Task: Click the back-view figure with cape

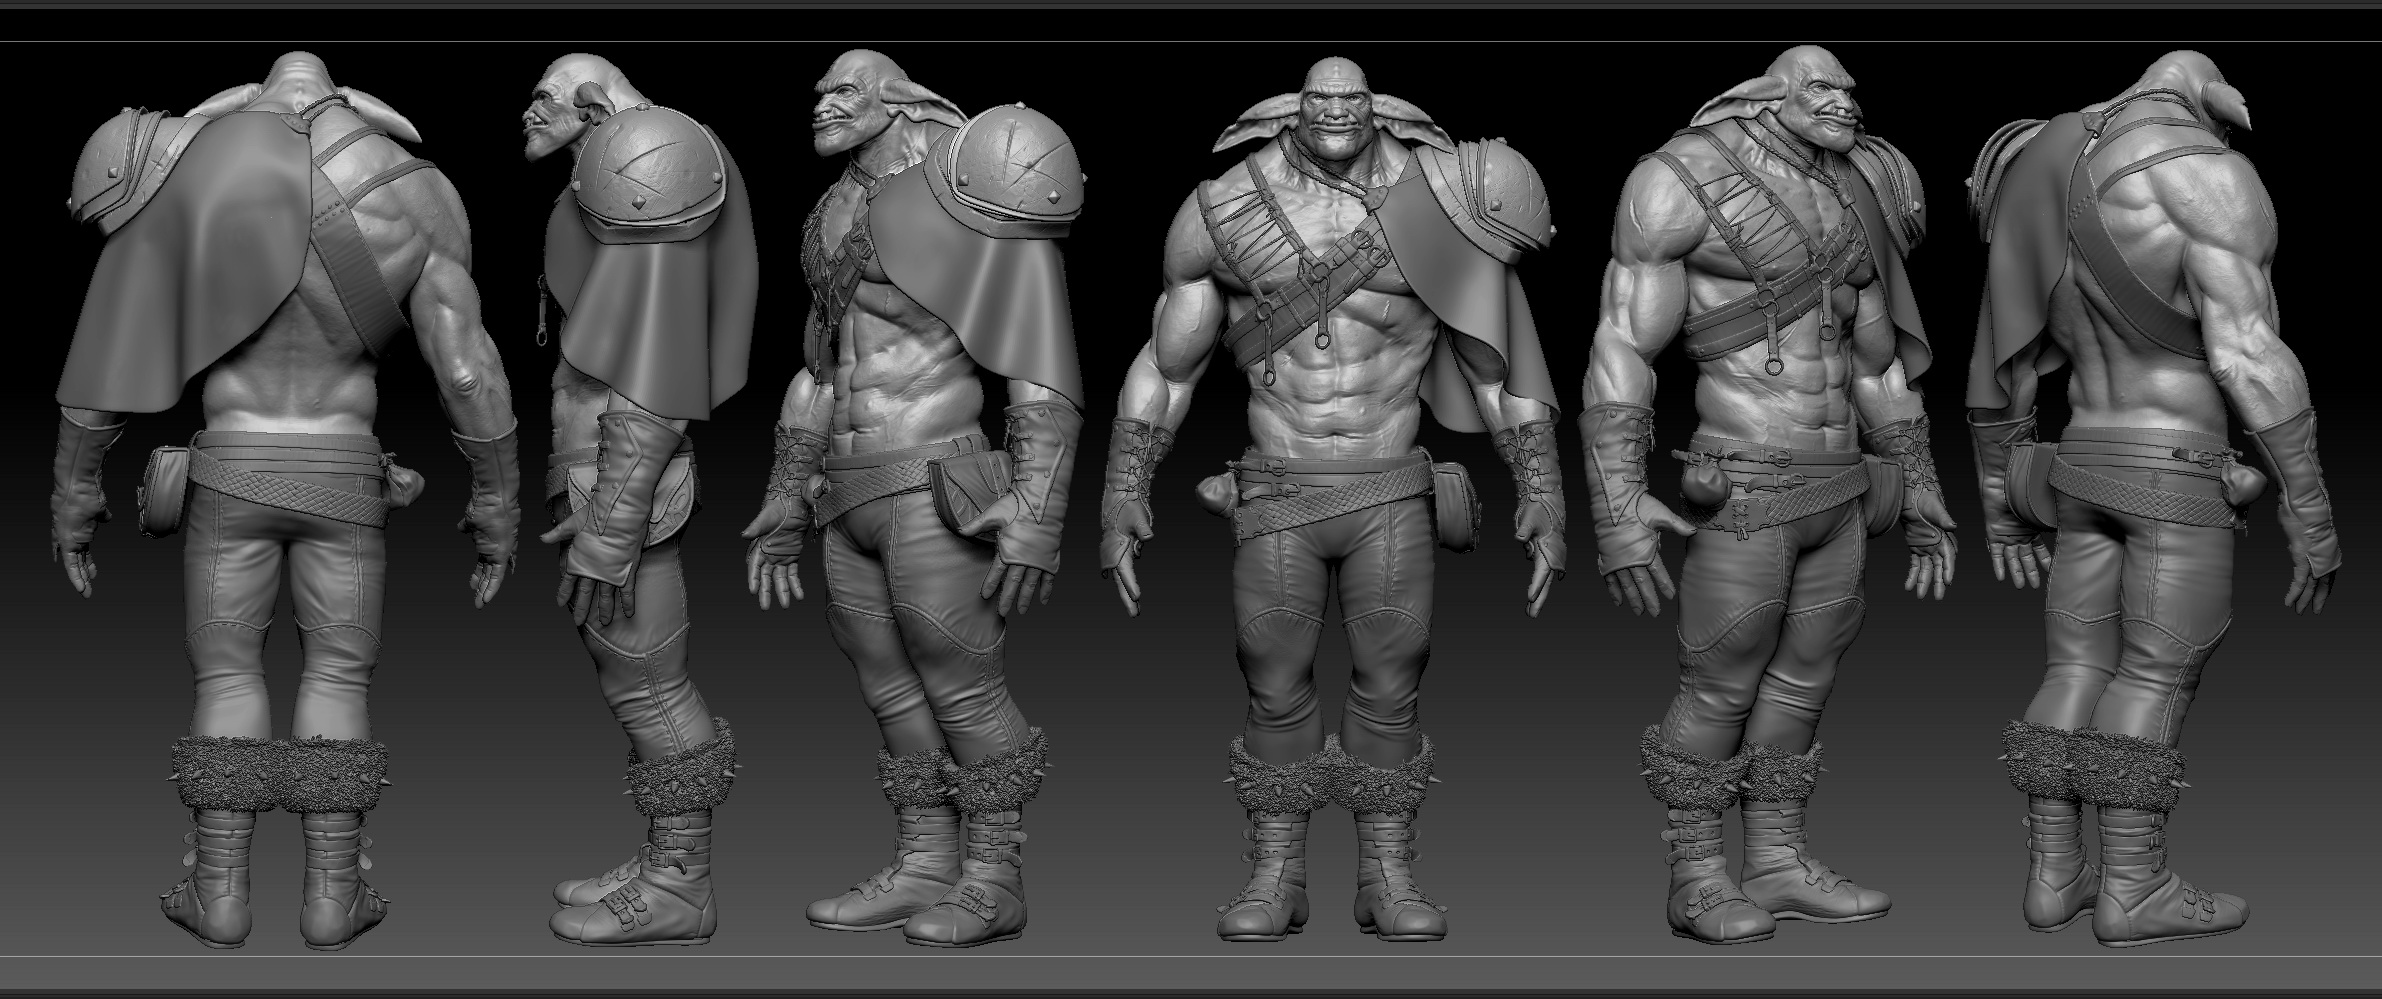Action: click(285, 500)
